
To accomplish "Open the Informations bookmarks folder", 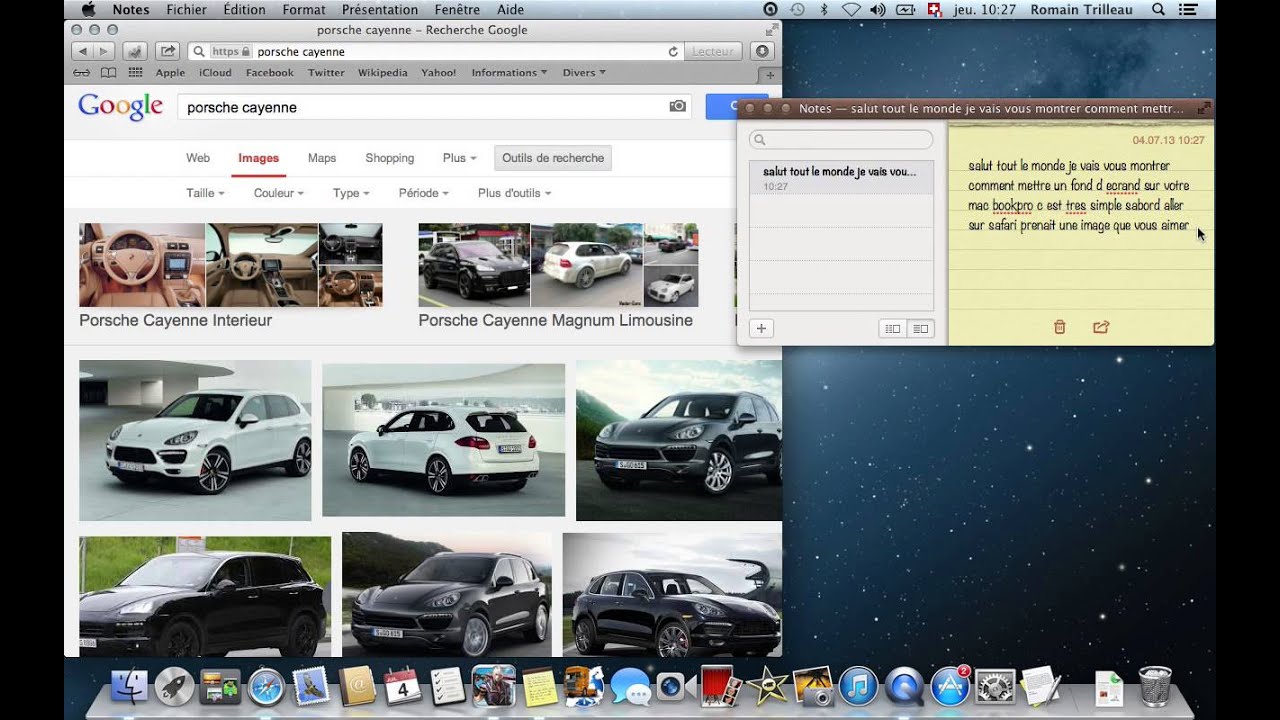I will pos(509,73).
